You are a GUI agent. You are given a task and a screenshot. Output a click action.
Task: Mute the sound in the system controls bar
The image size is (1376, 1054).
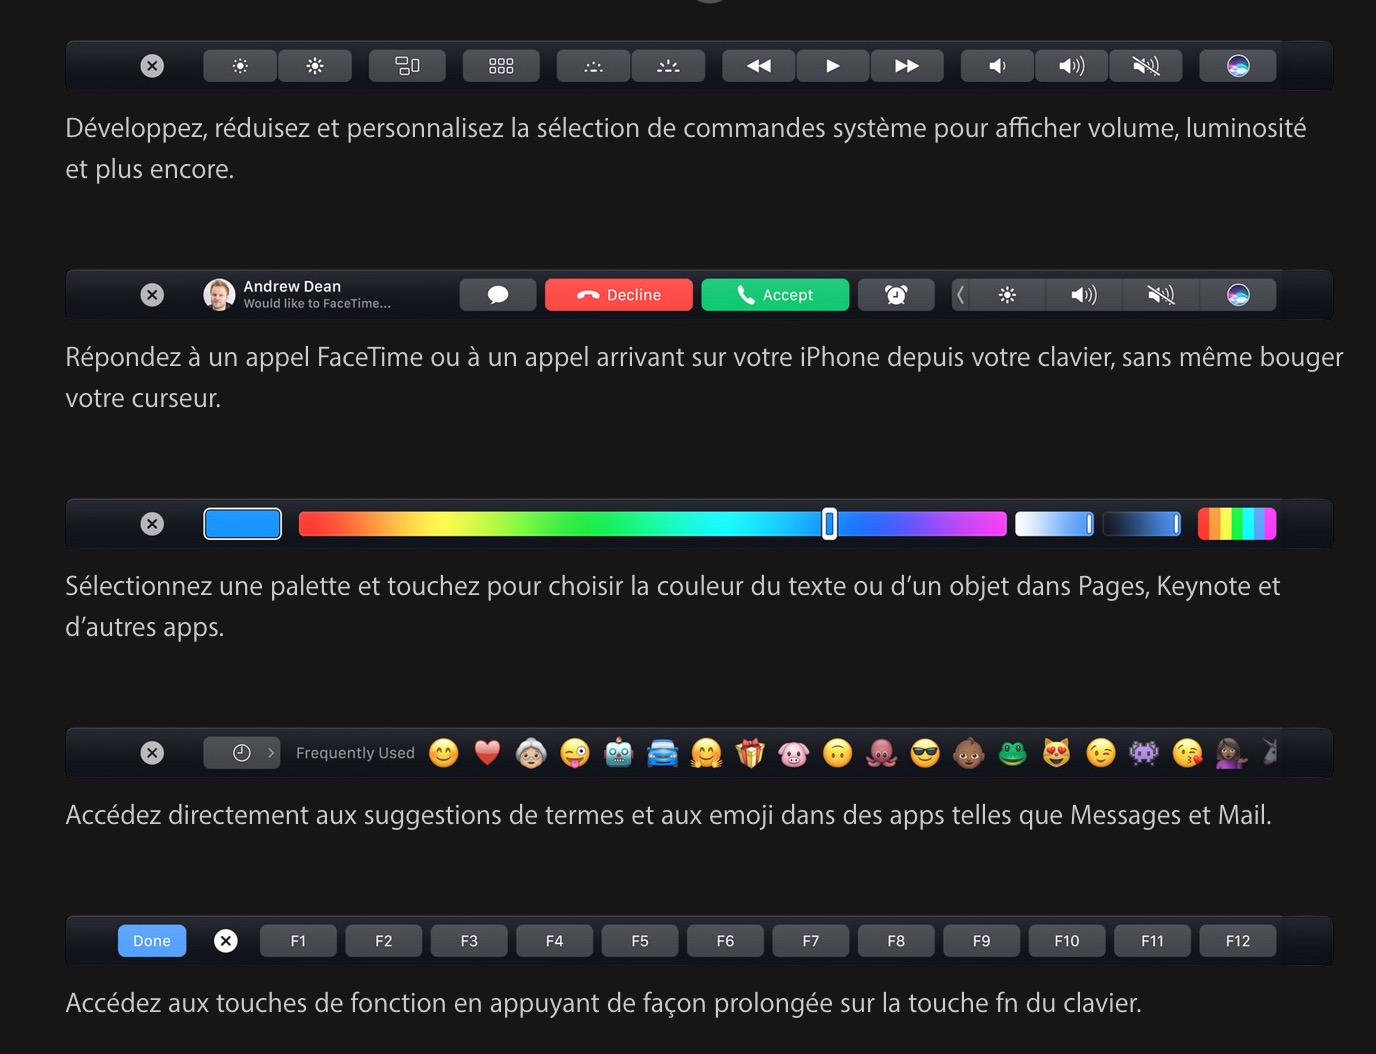(x=1146, y=66)
